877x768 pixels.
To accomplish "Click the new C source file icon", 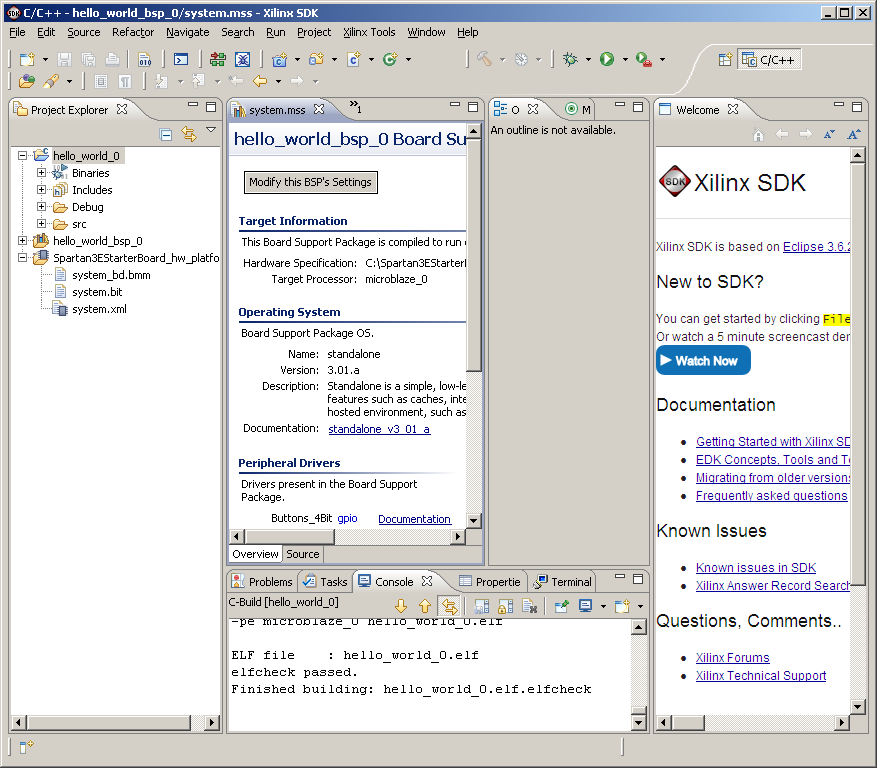I will [353, 59].
